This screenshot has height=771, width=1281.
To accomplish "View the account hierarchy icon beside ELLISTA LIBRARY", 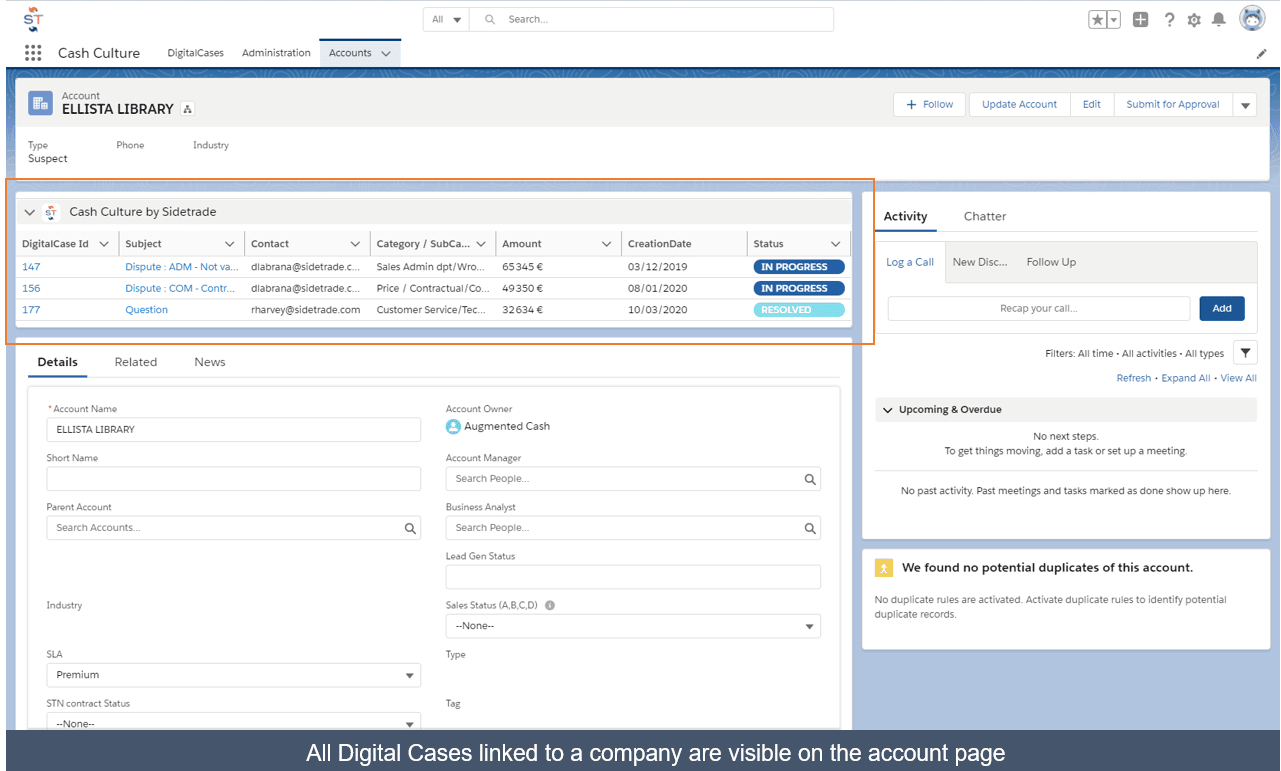I will point(187,109).
